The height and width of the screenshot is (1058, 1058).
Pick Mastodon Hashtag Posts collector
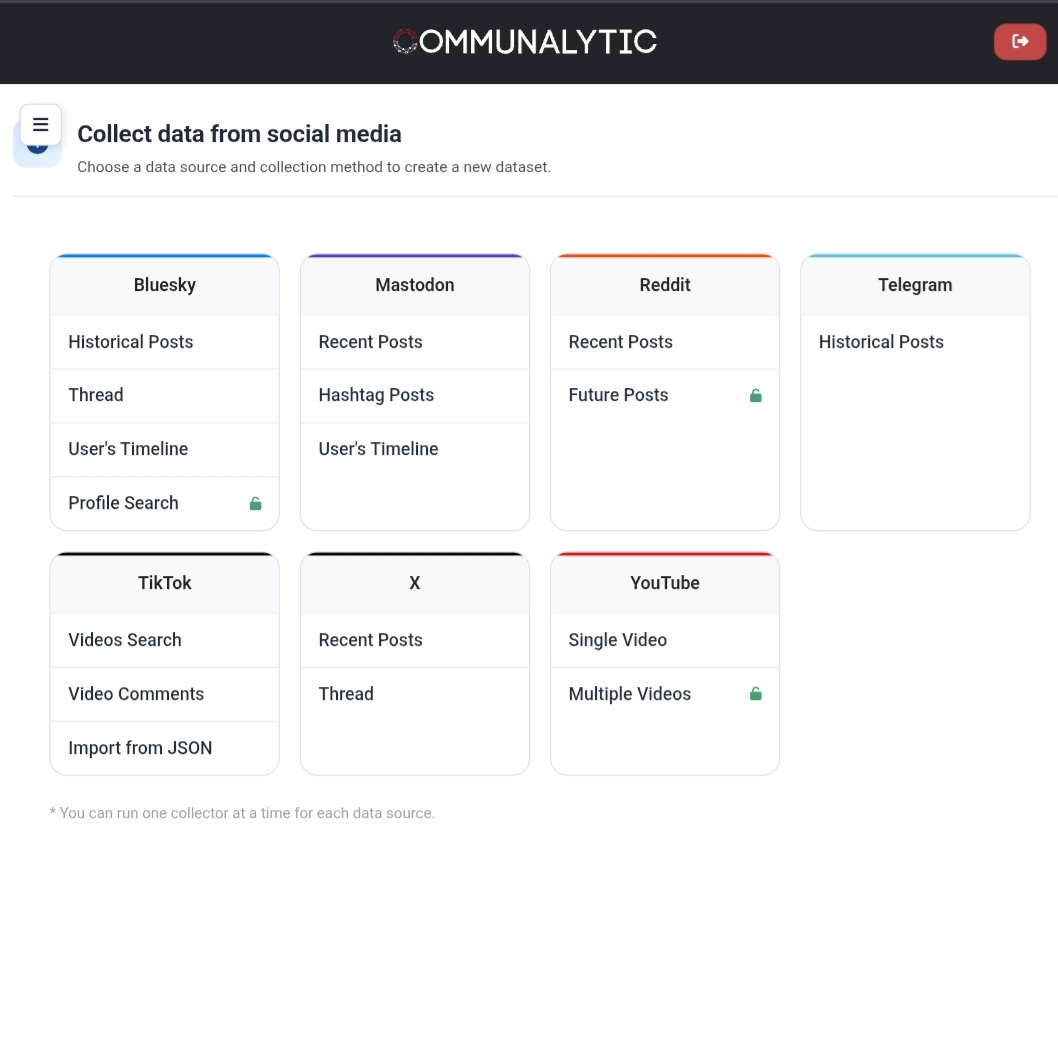click(376, 395)
